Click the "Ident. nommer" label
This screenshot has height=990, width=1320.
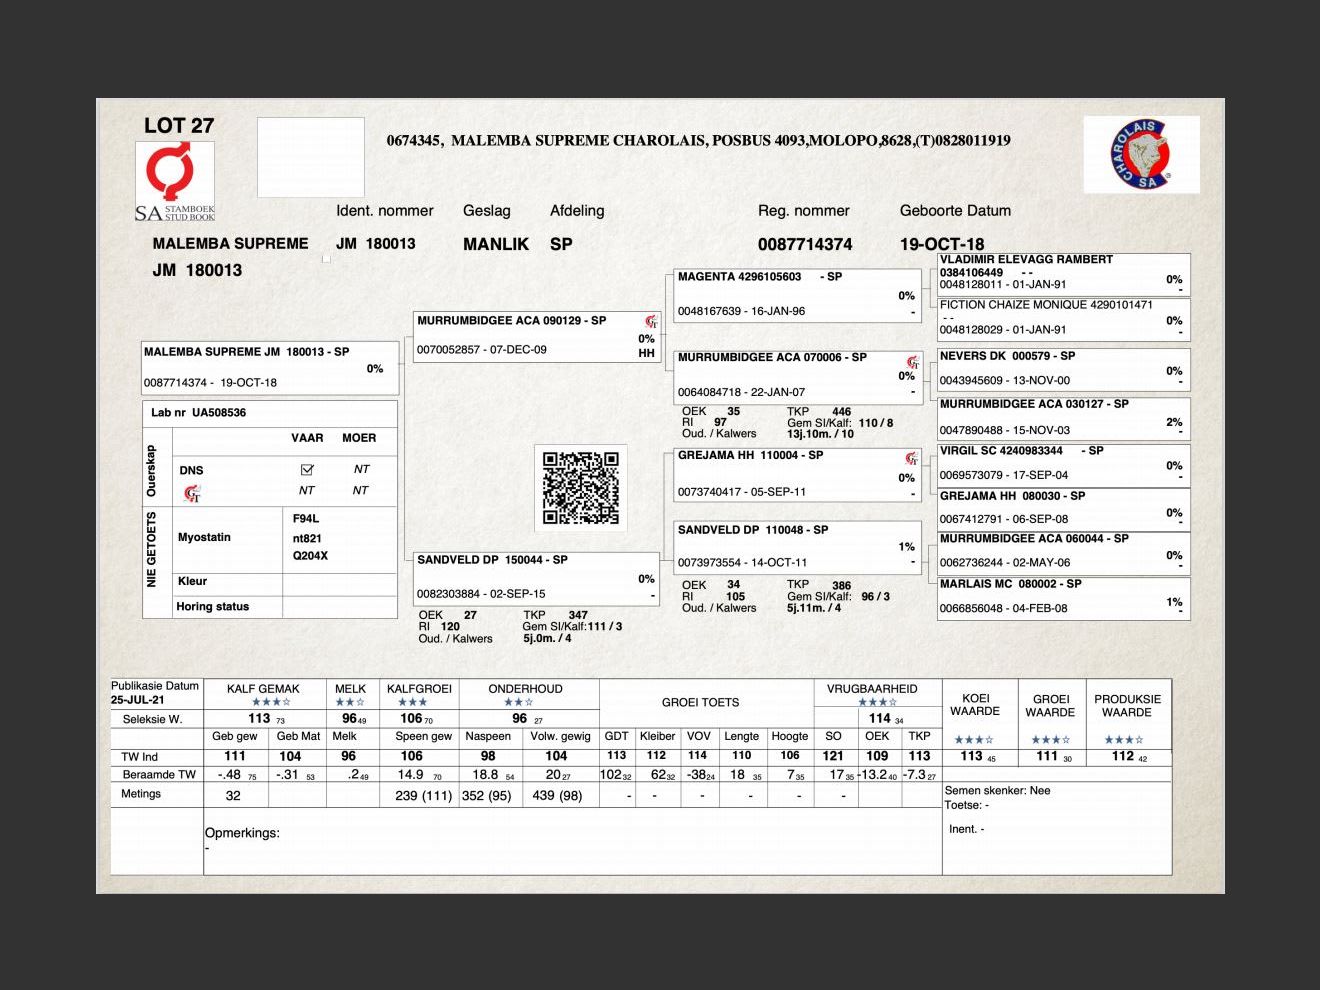[385, 211]
